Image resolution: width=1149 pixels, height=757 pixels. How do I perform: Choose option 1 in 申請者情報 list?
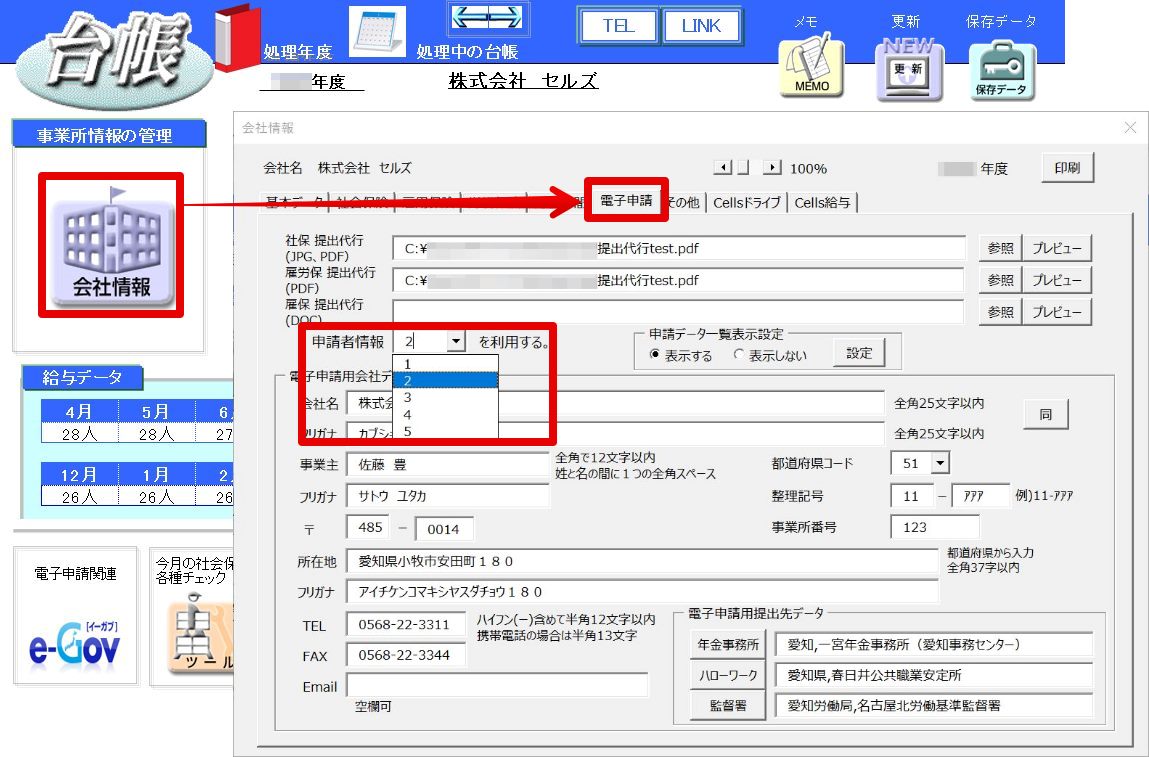pos(446,364)
